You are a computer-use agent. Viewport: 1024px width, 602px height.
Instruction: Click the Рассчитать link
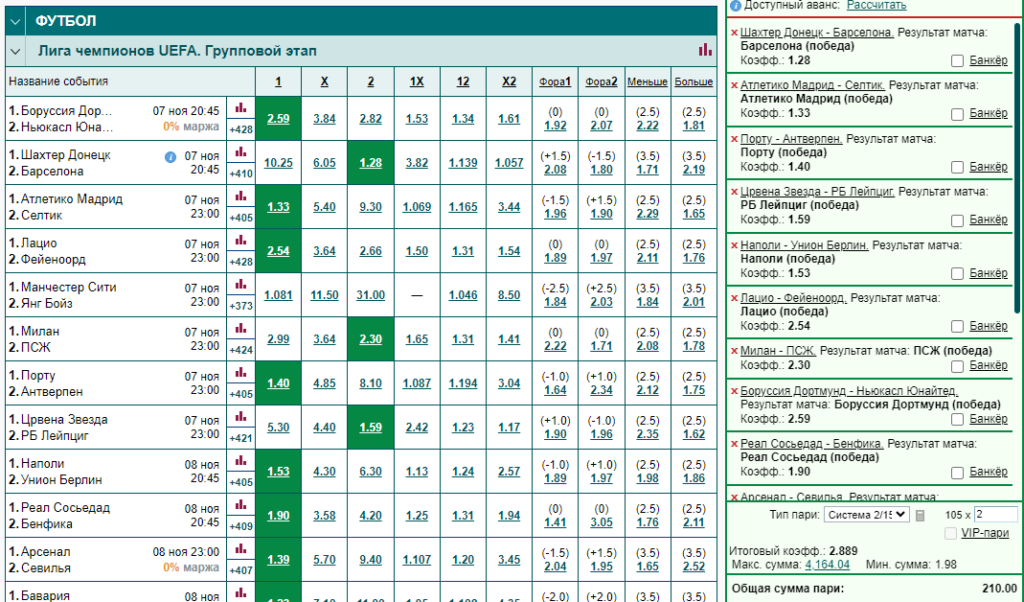point(876,5)
